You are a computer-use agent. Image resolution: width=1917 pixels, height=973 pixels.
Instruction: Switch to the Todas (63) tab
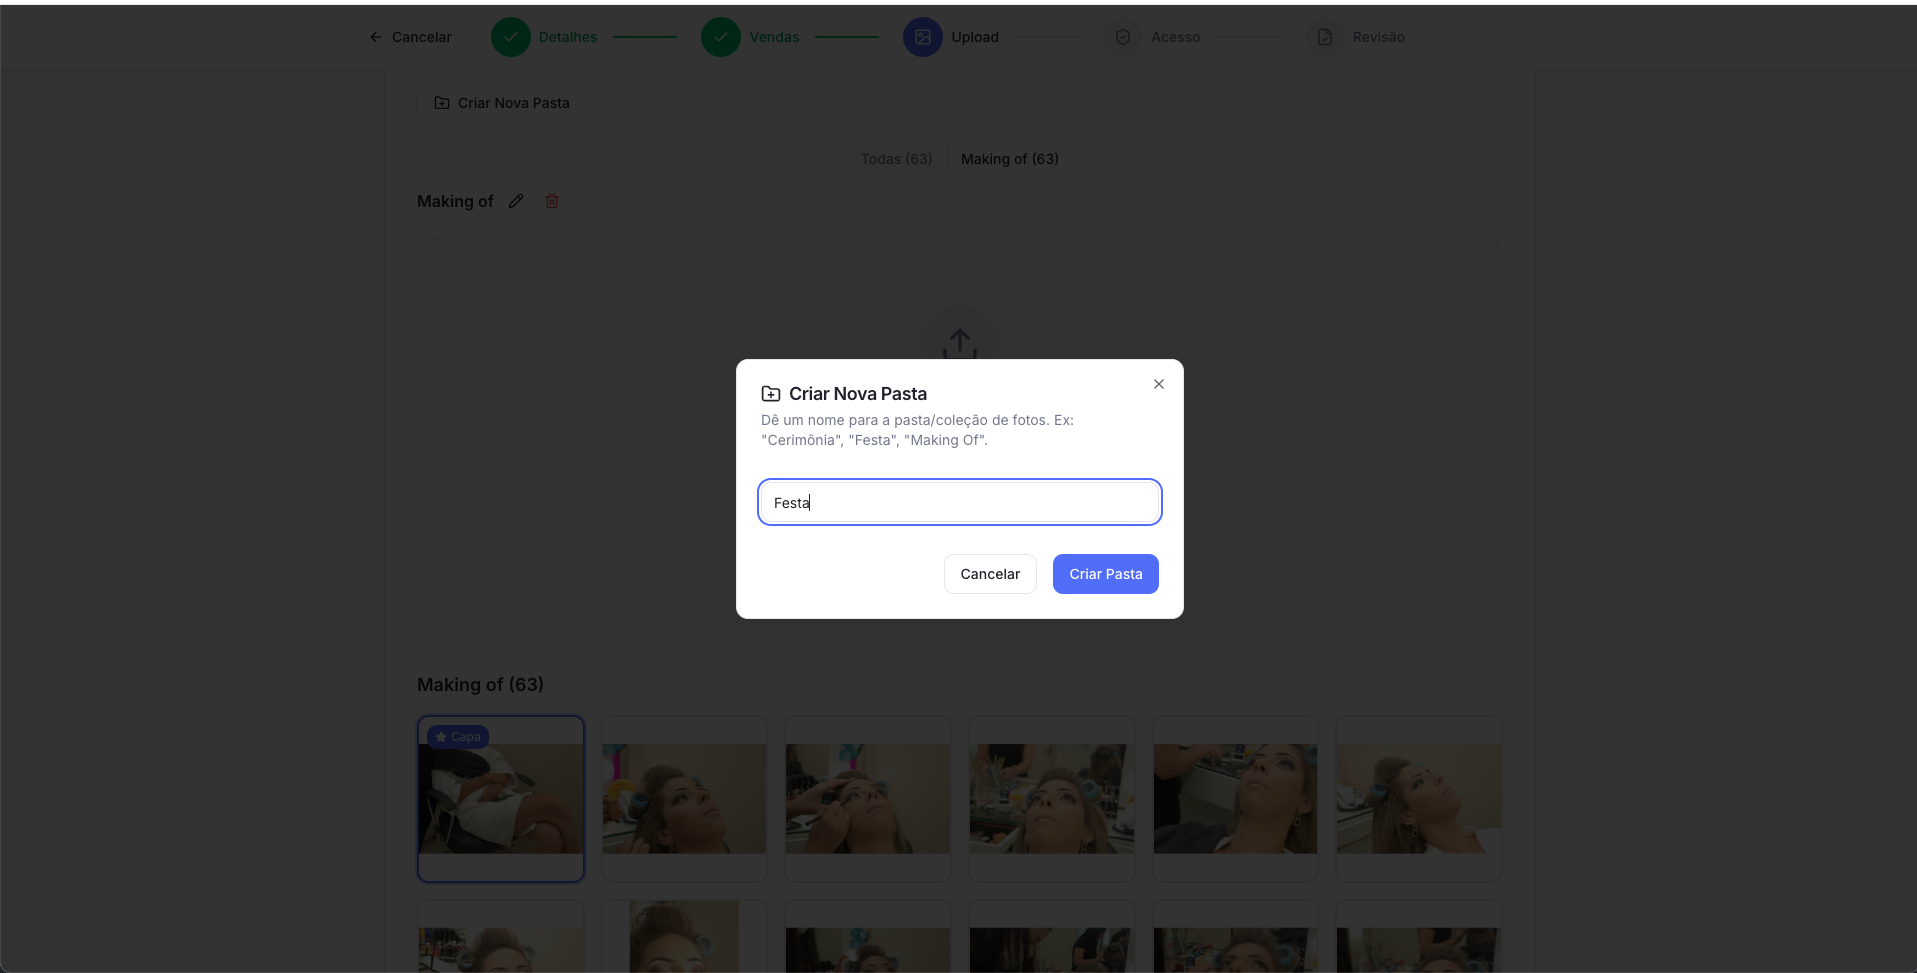click(x=897, y=159)
